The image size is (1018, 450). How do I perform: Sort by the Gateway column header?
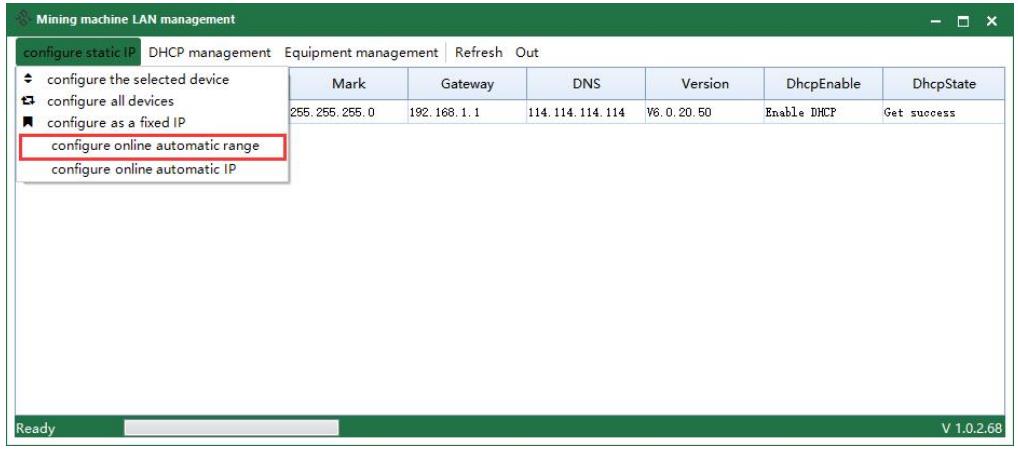tap(465, 85)
